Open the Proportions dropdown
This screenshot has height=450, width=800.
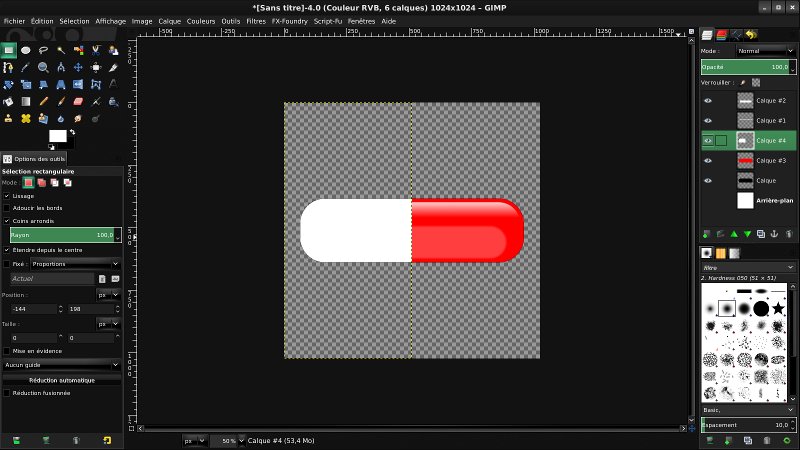click(75, 264)
